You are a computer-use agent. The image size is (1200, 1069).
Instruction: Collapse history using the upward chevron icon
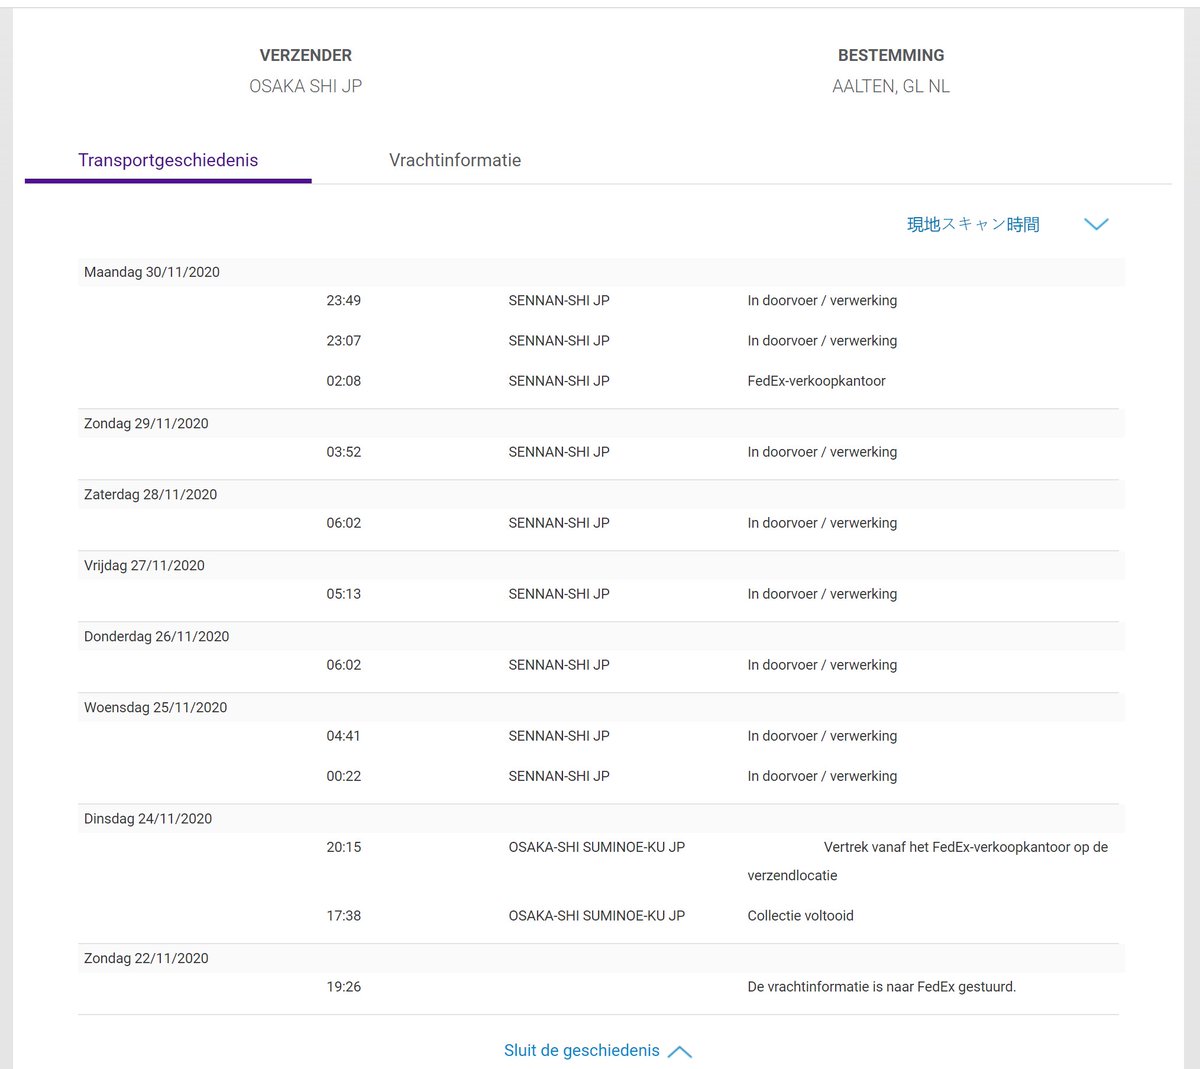tap(680, 1052)
